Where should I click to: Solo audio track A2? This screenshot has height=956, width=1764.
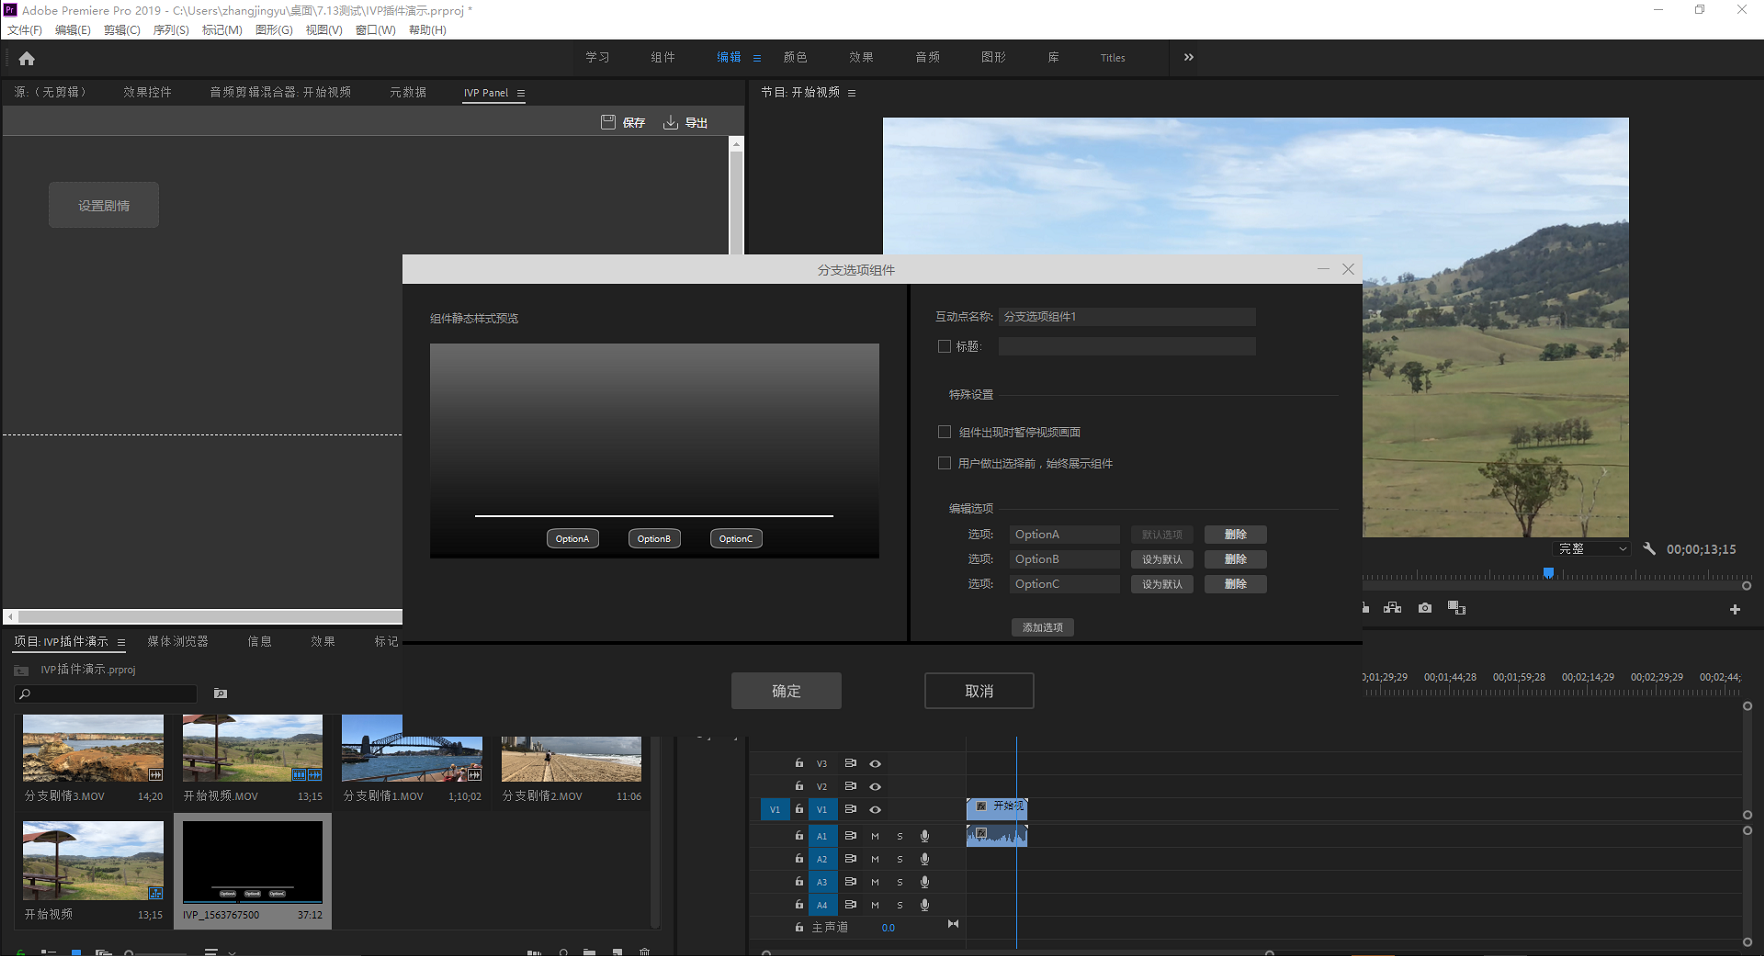pyautogui.click(x=900, y=859)
